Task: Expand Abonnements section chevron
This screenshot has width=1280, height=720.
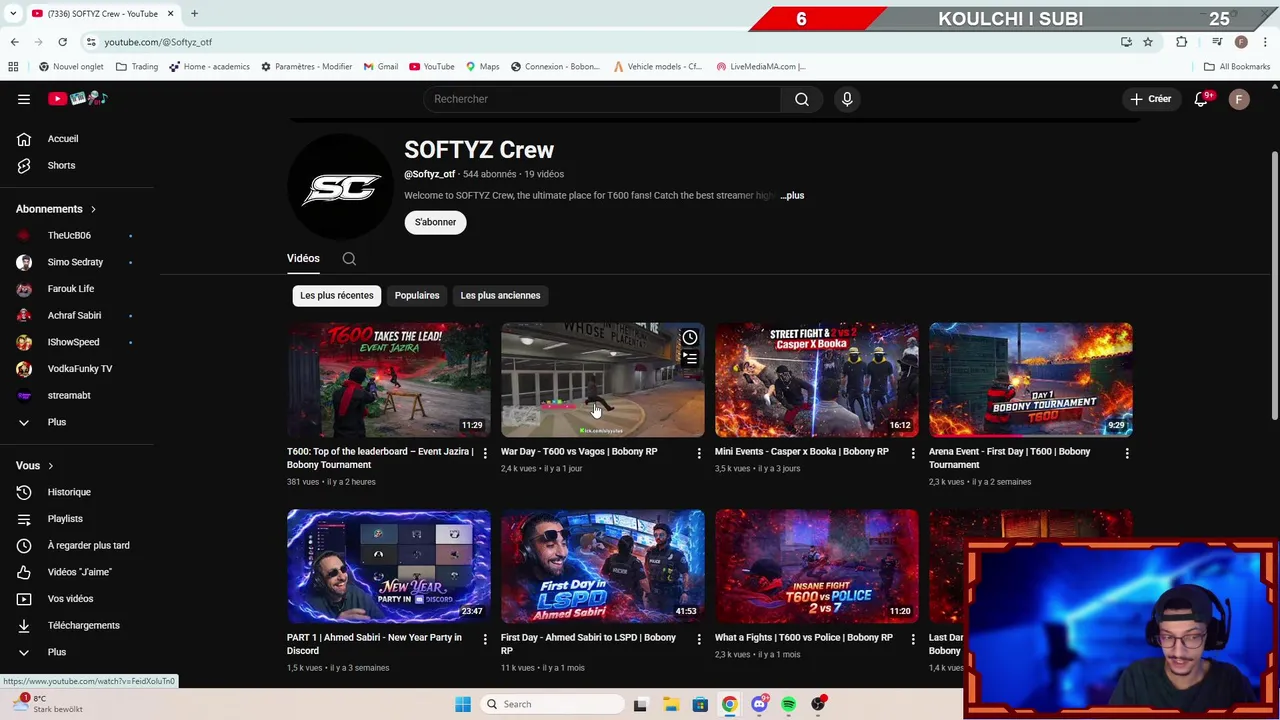Action: (93, 210)
